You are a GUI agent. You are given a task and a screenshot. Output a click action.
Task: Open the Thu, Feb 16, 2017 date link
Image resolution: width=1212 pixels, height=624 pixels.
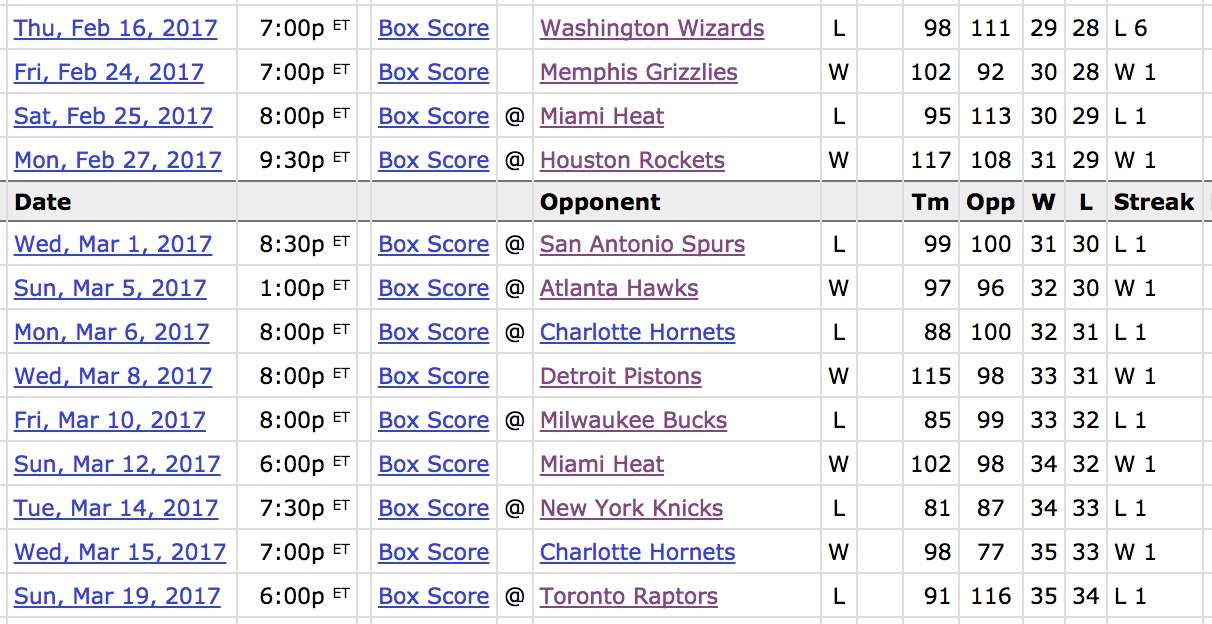tap(115, 28)
